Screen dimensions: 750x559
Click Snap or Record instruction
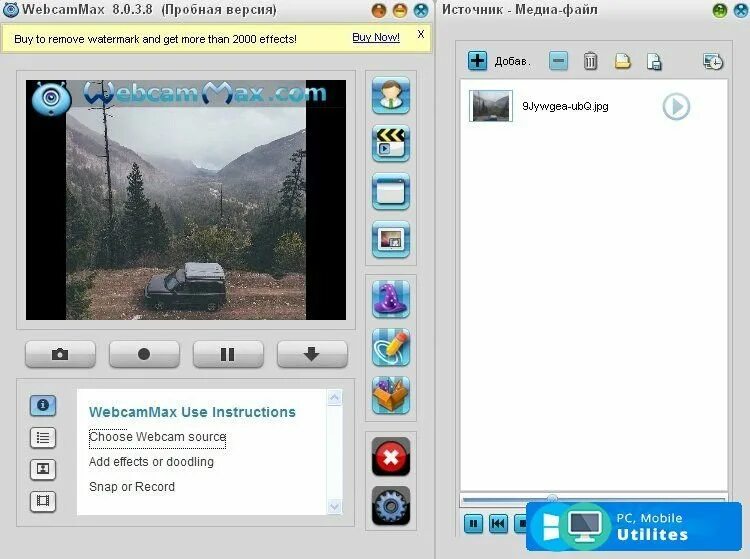[132, 487]
